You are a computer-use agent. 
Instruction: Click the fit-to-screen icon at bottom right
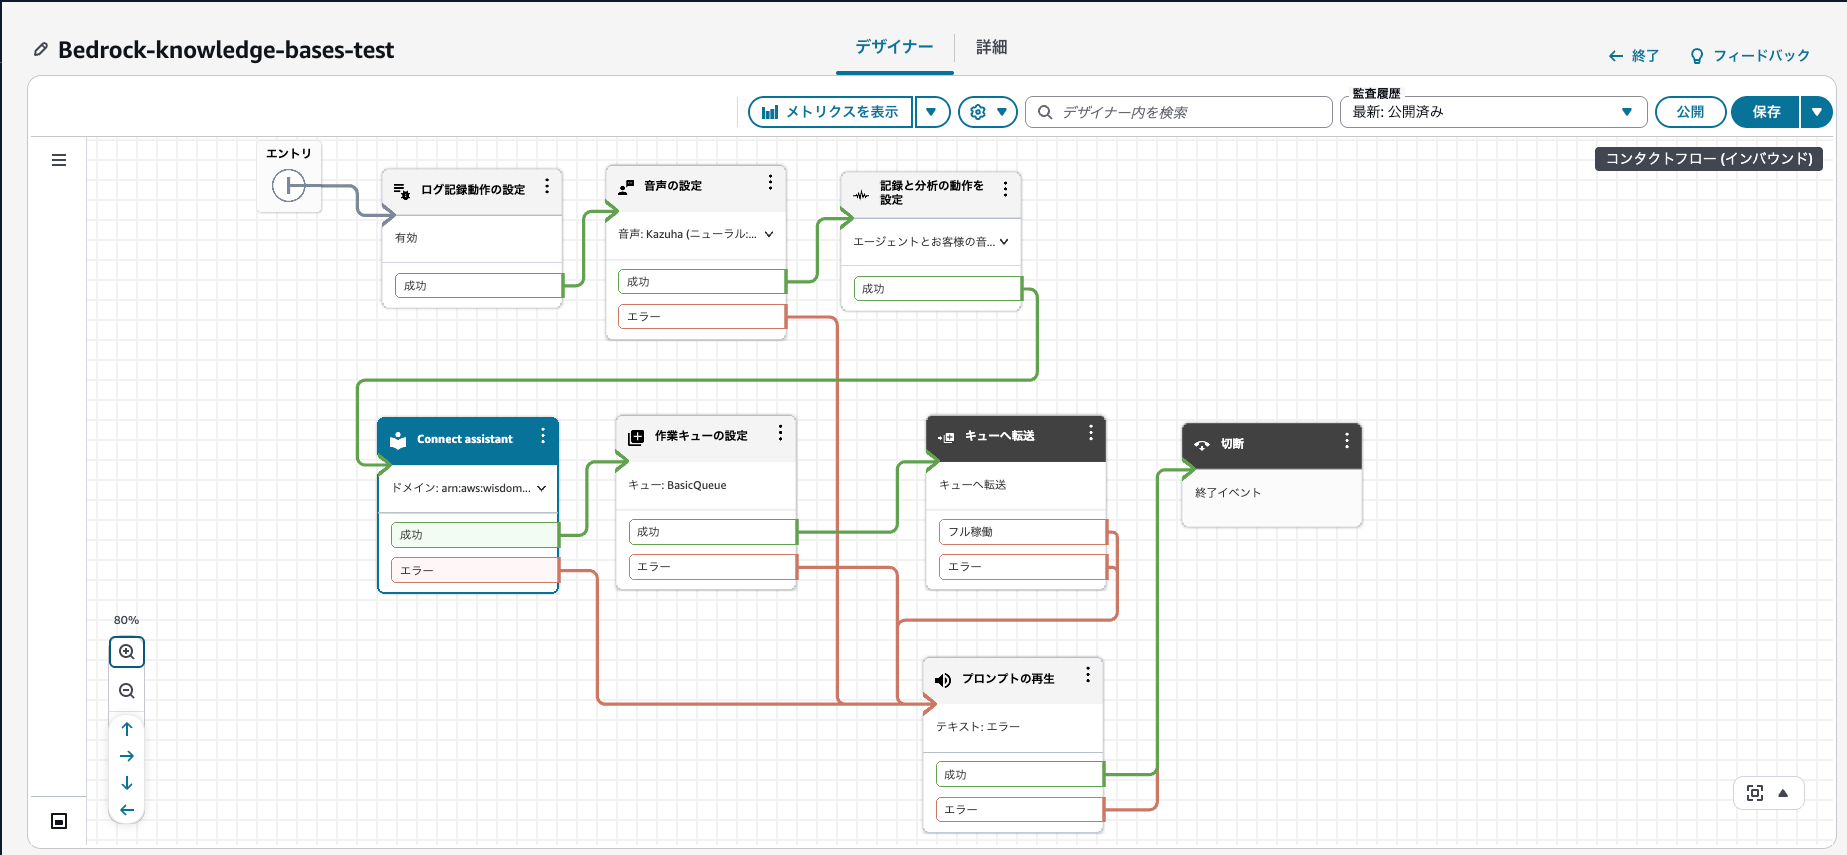1754,793
